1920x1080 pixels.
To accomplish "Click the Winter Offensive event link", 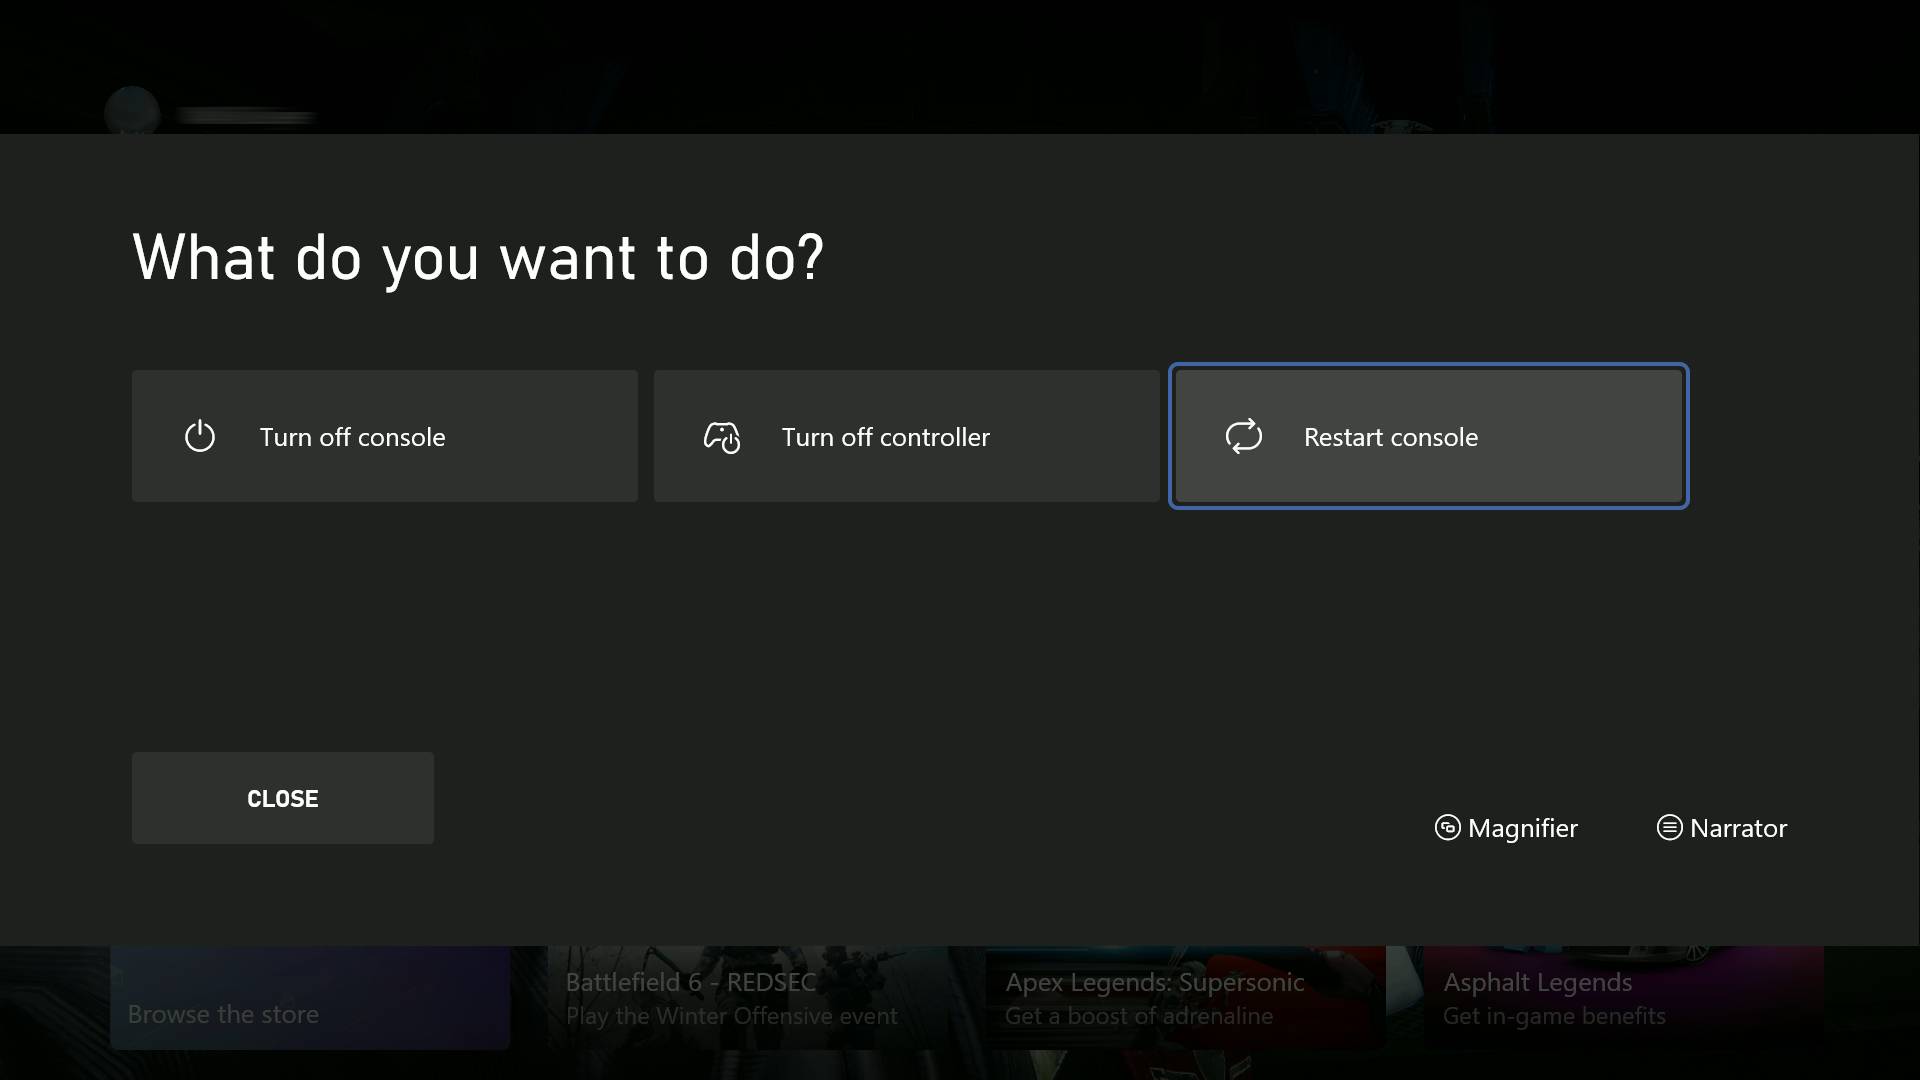I will point(731,1015).
